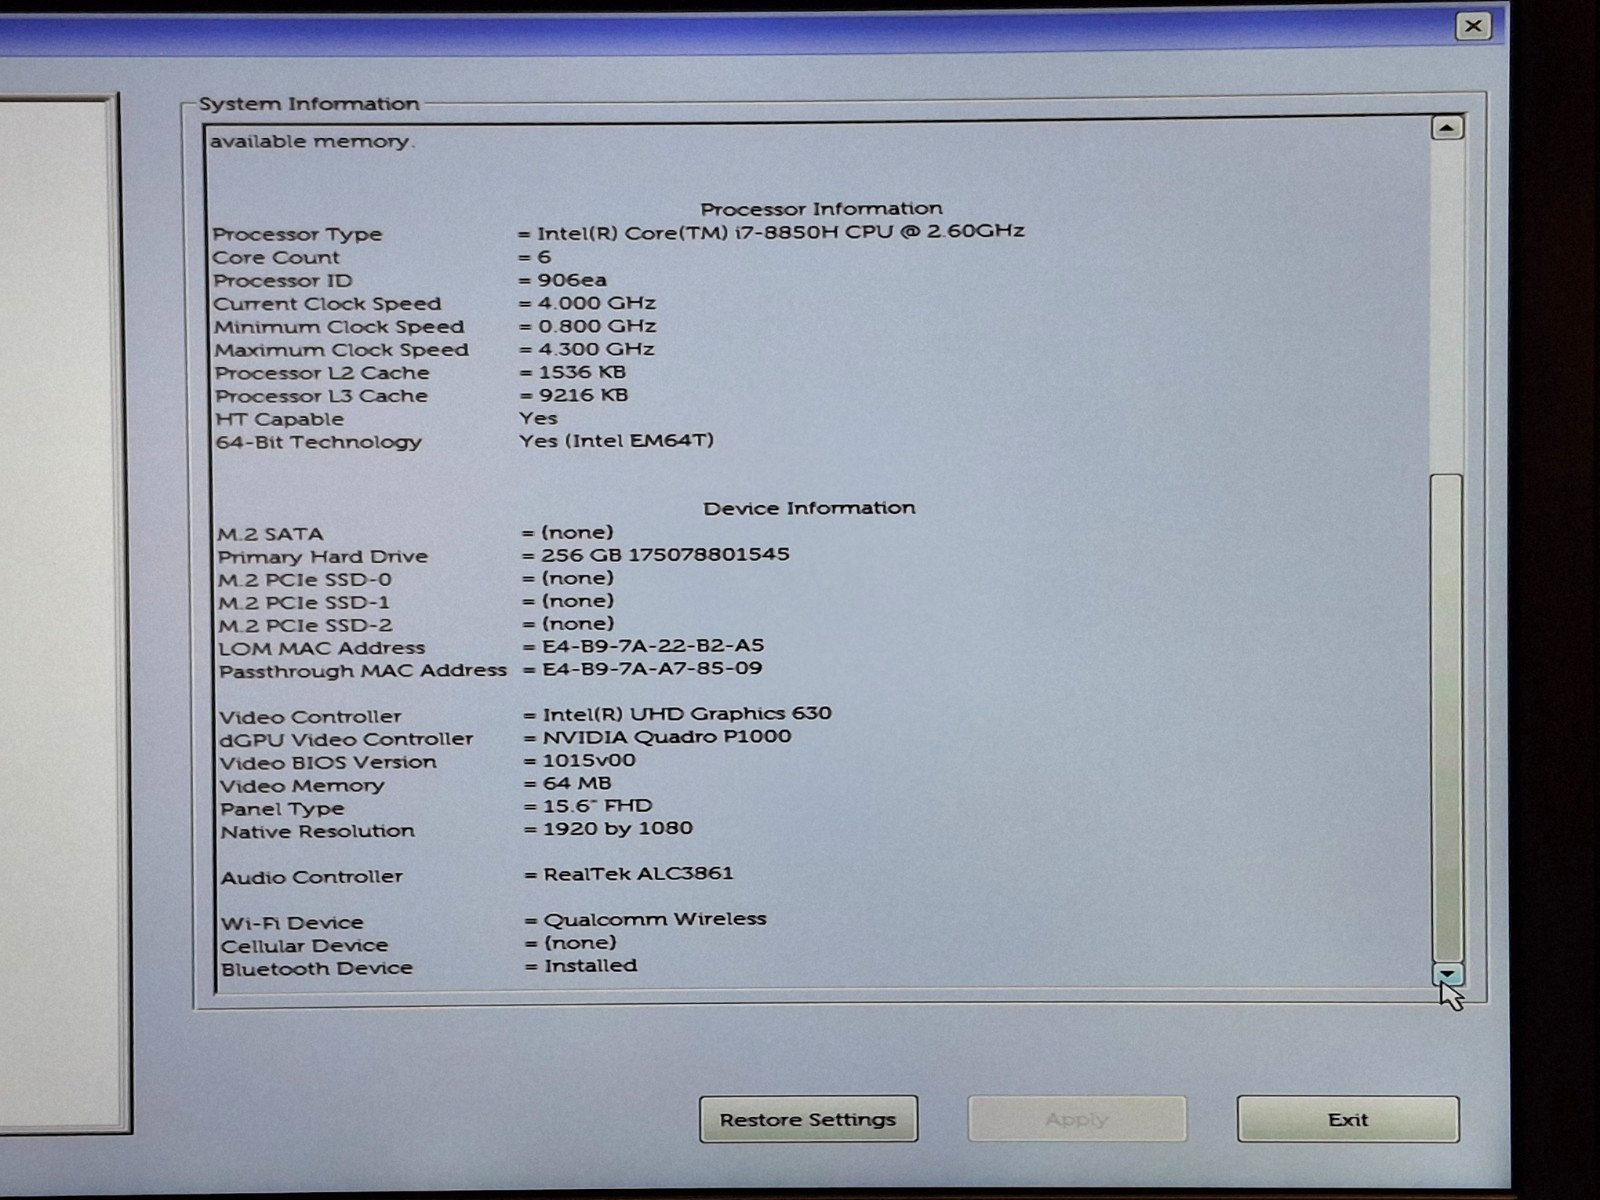Click the Restore Settings button
Image resolution: width=1600 pixels, height=1200 pixels.
[x=808, y=1119]
